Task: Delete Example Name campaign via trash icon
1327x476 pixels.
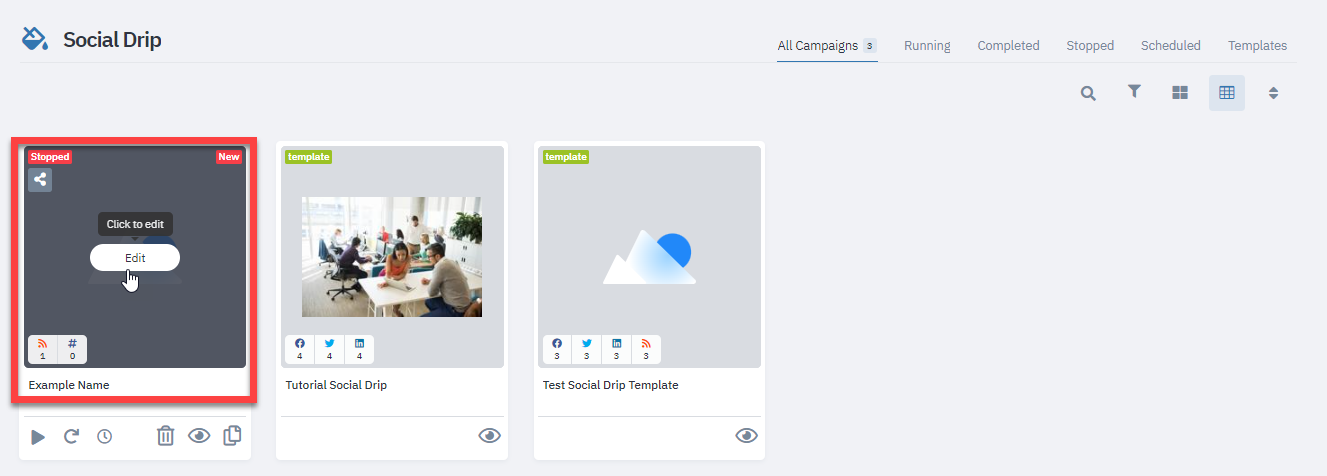Action: (166, 436)
